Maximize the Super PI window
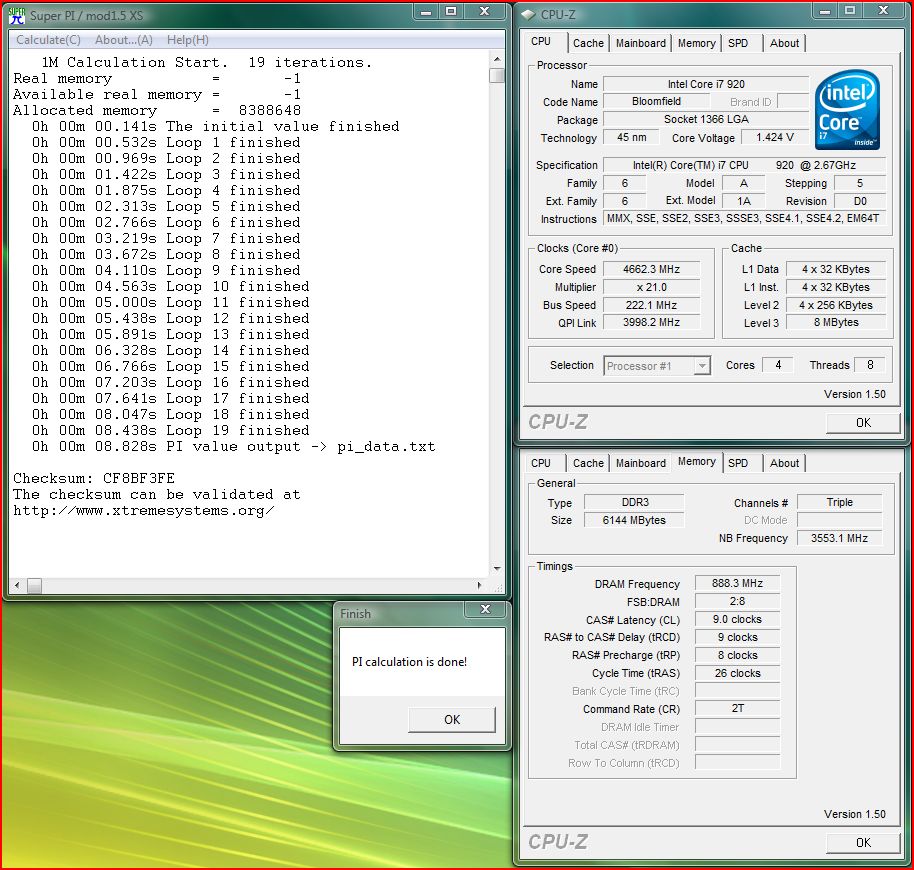This screenshot has height=870, width=914. tap(451, 12)
